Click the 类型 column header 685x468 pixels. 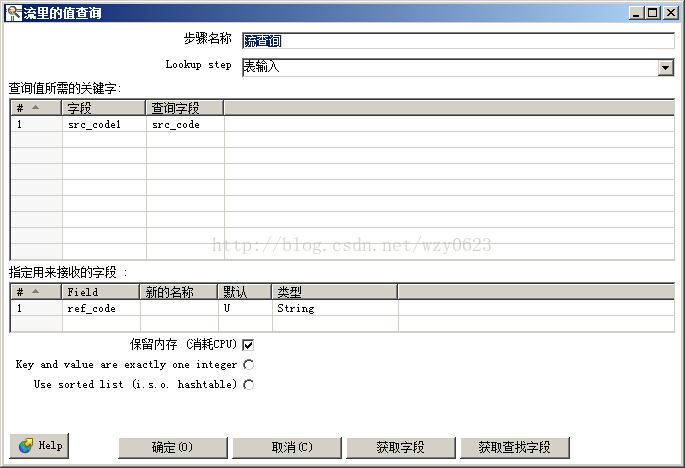point(335,291)
